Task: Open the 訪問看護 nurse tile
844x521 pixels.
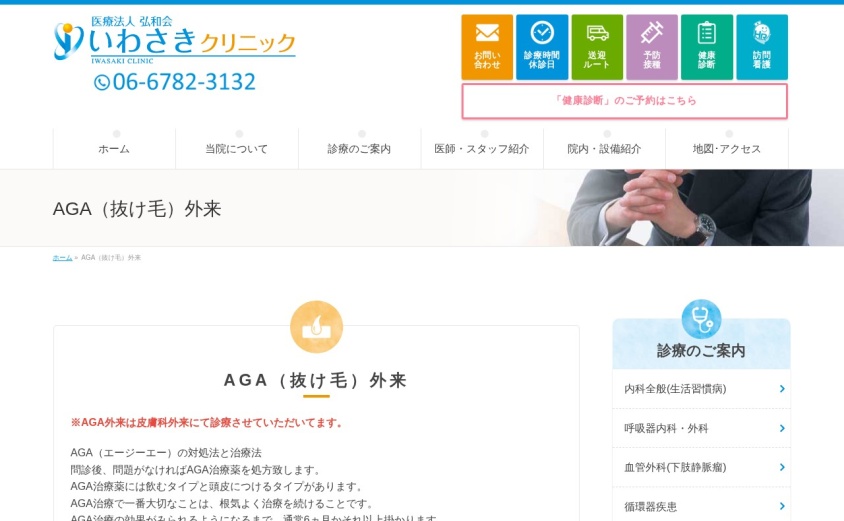Action: 762,47
